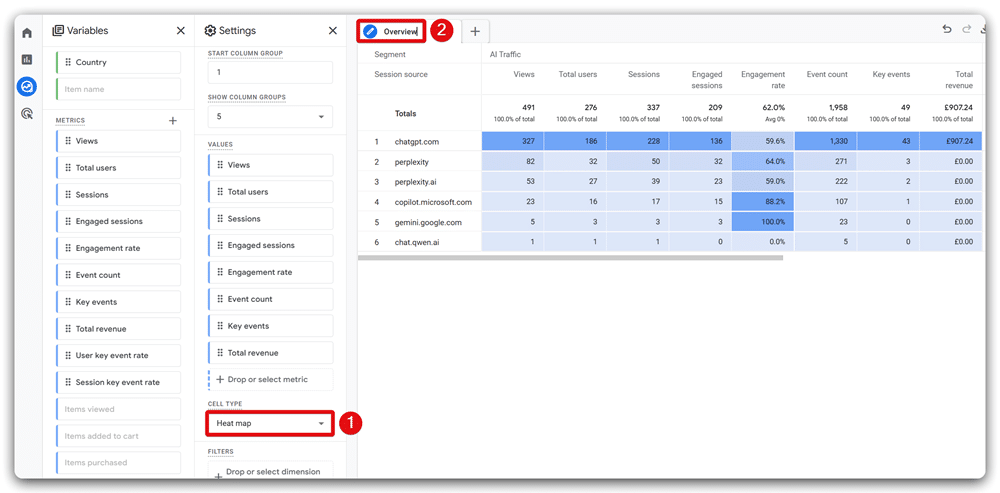Click Key events chip in Values
Image resolution: width=1000 pixels, height=493 pixels.
tap(270, 325)
